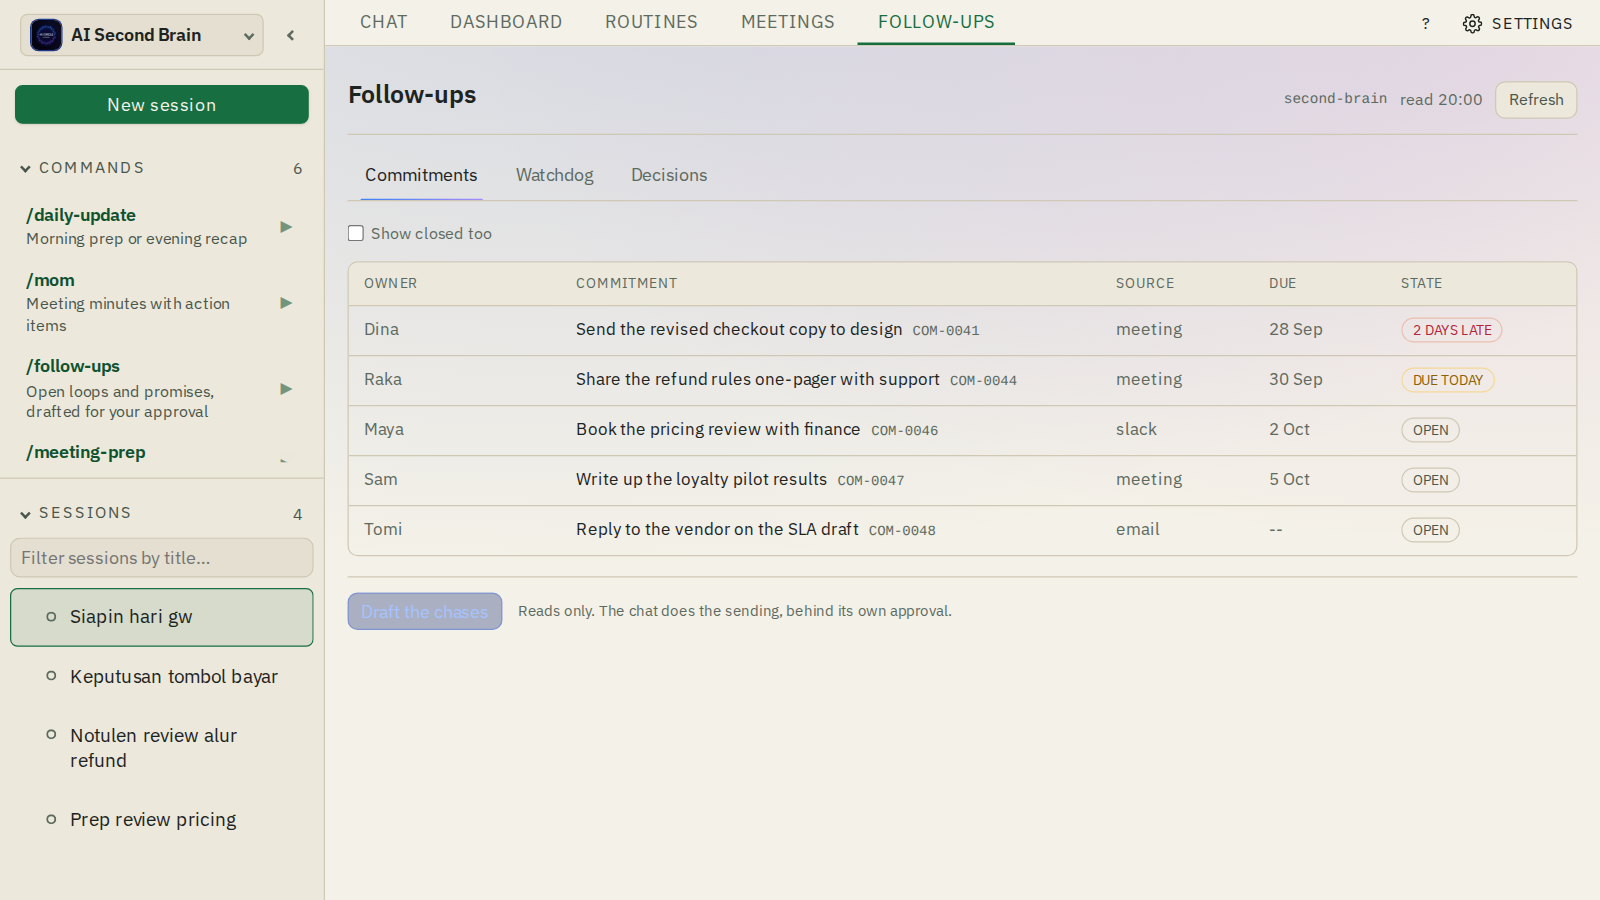Run the /mom command play arrow

[x=286, y=303]
